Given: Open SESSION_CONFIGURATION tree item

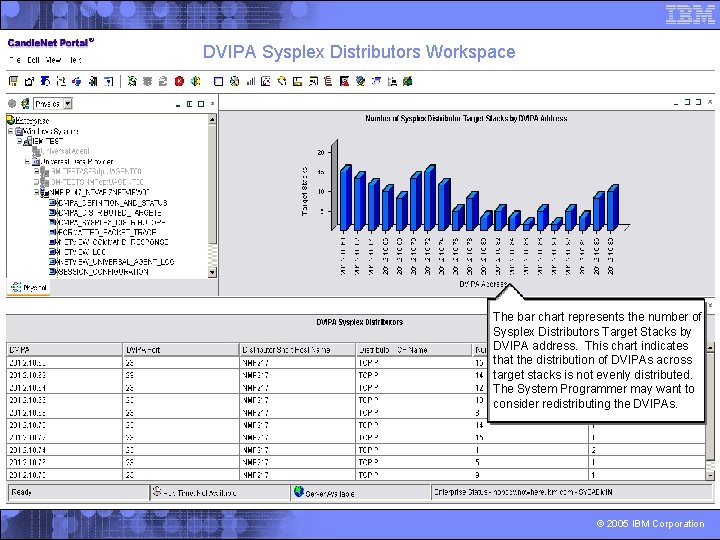Looking at the screenshot, I should [x=102, y=272].
